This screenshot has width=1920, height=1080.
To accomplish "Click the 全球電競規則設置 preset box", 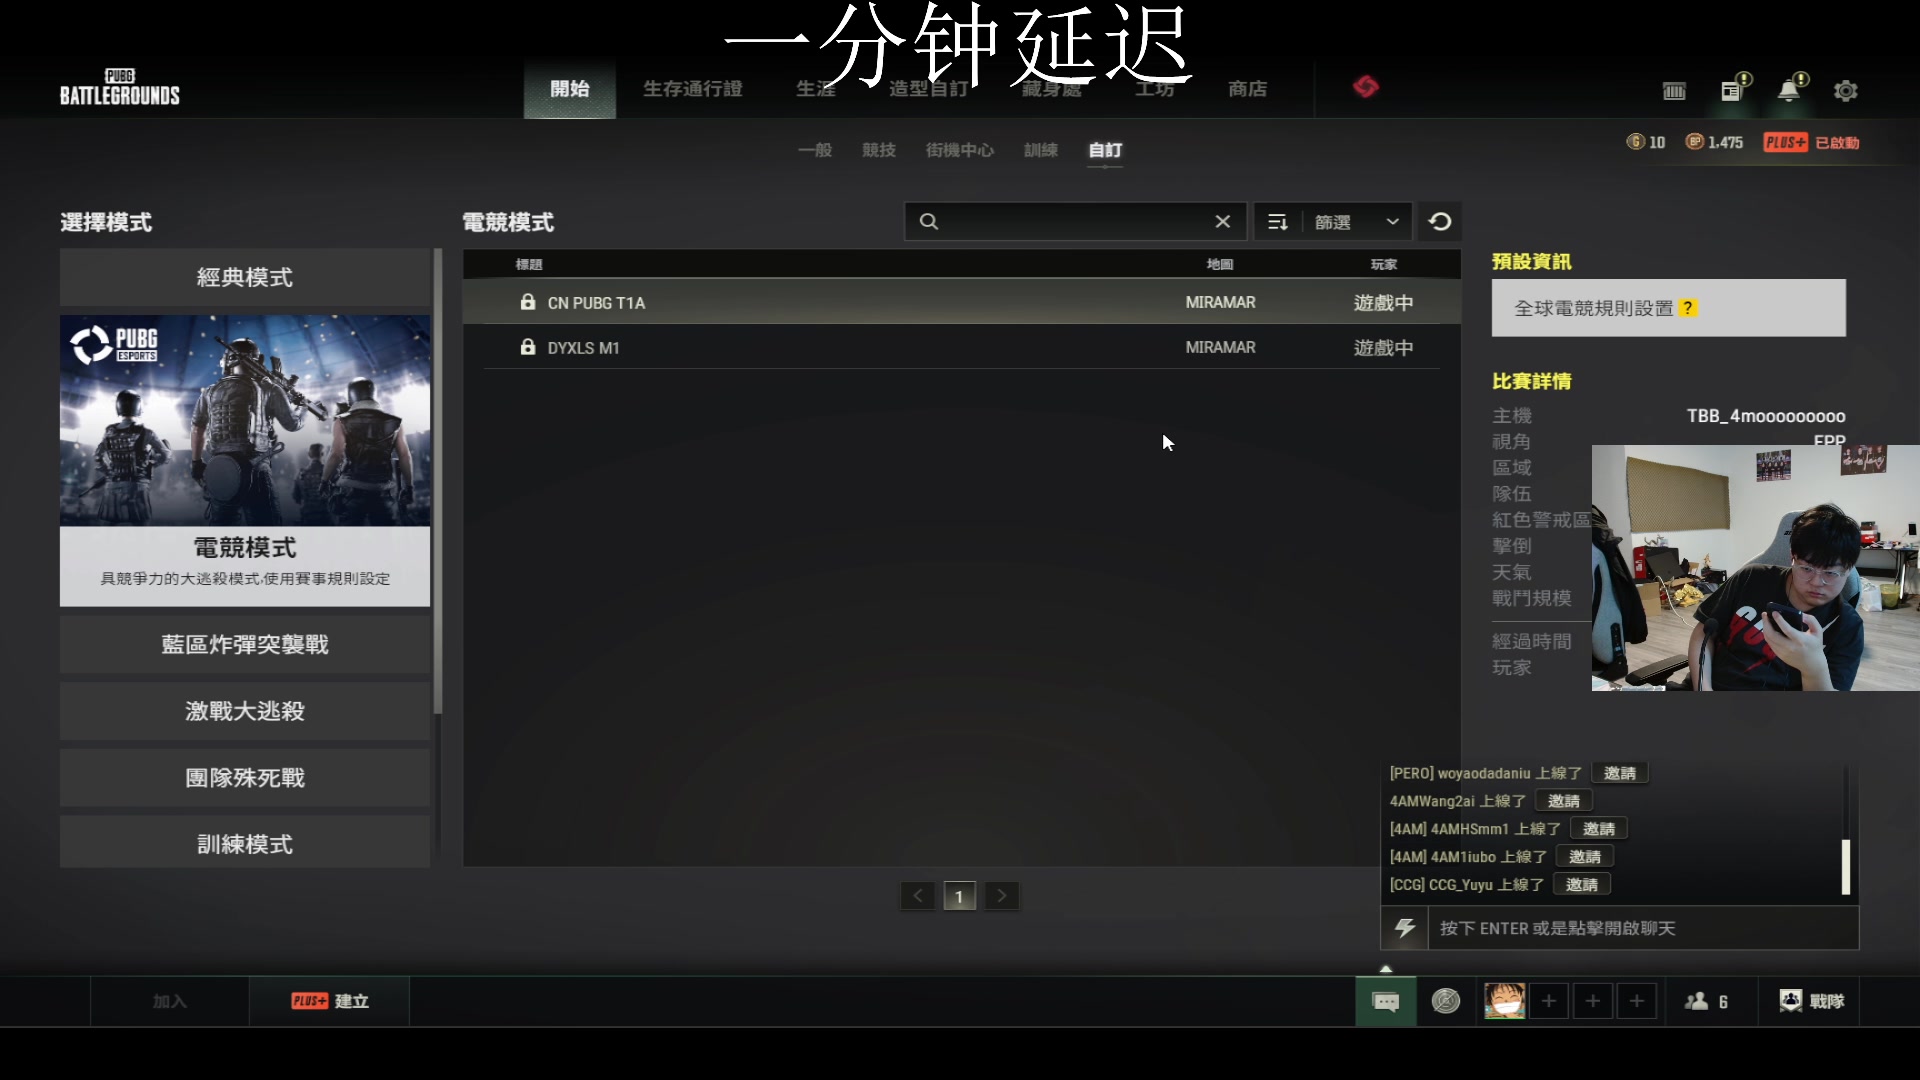I will pyautogui.click(x=1668, y=308).
